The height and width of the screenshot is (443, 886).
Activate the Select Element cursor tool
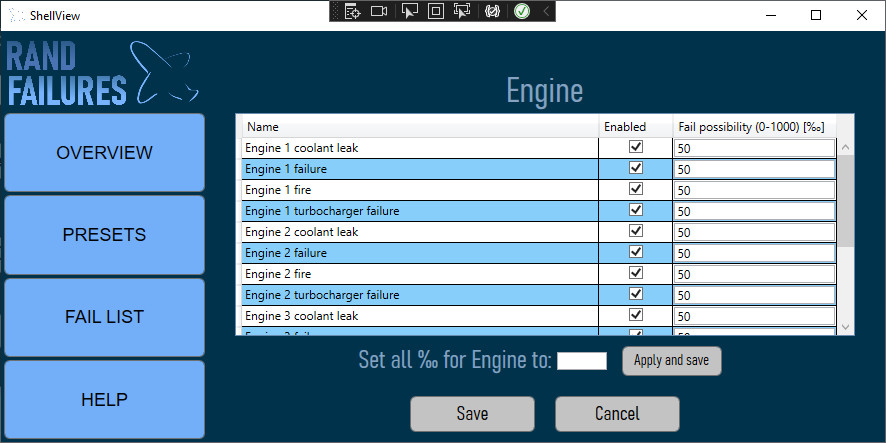408,12
